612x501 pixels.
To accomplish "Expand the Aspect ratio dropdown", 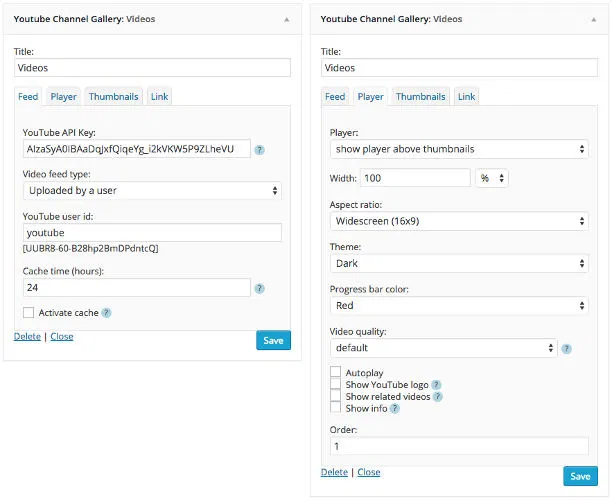I will pyautogui.click(x=459, y=222).
